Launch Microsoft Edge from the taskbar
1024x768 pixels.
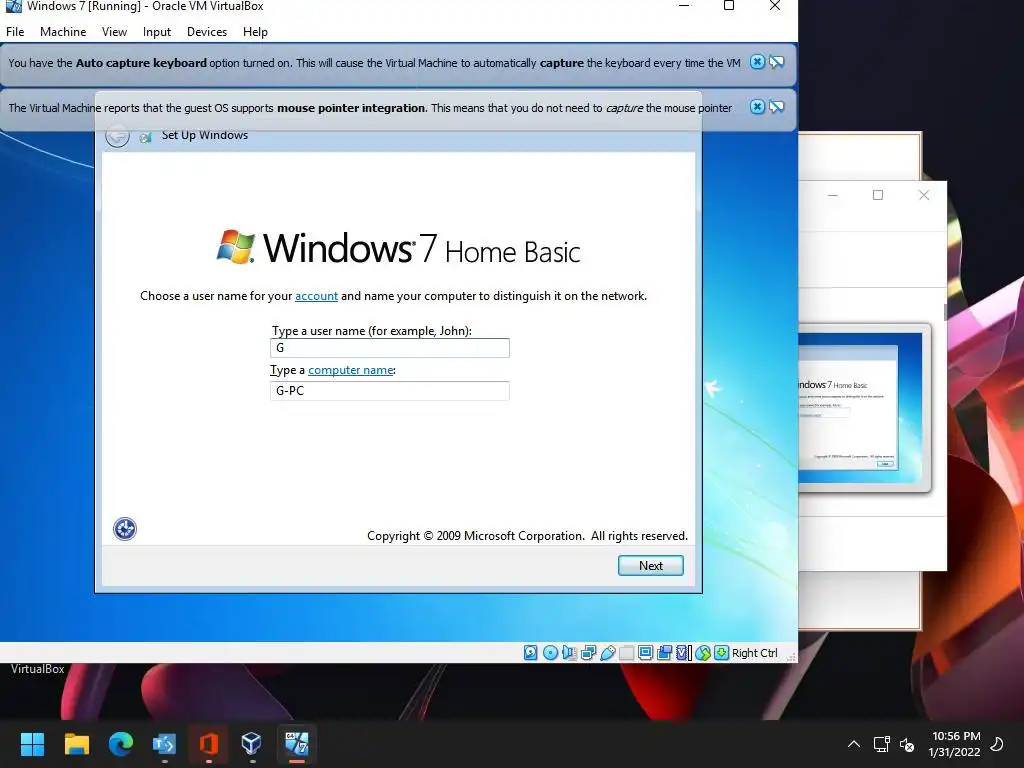click(120, 743)
